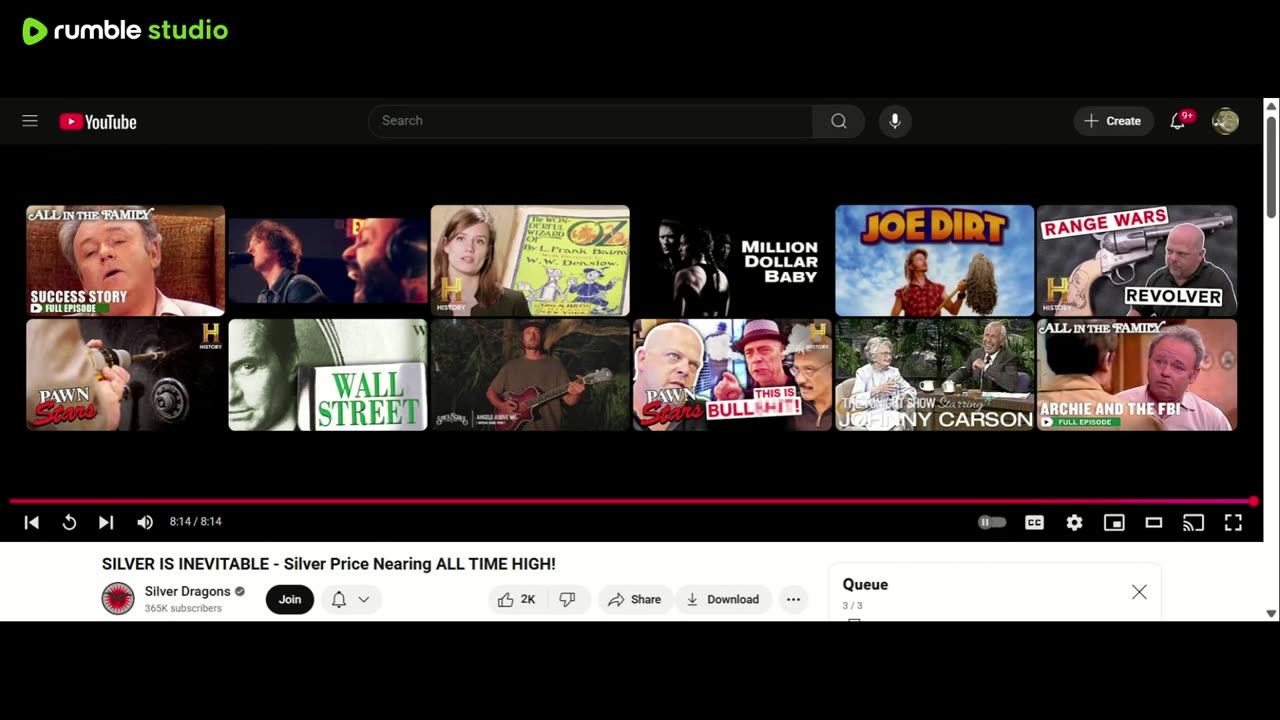Open the Wizard of Oz book video
This screenshot has height=720, width=1280.
click(530, 261)
